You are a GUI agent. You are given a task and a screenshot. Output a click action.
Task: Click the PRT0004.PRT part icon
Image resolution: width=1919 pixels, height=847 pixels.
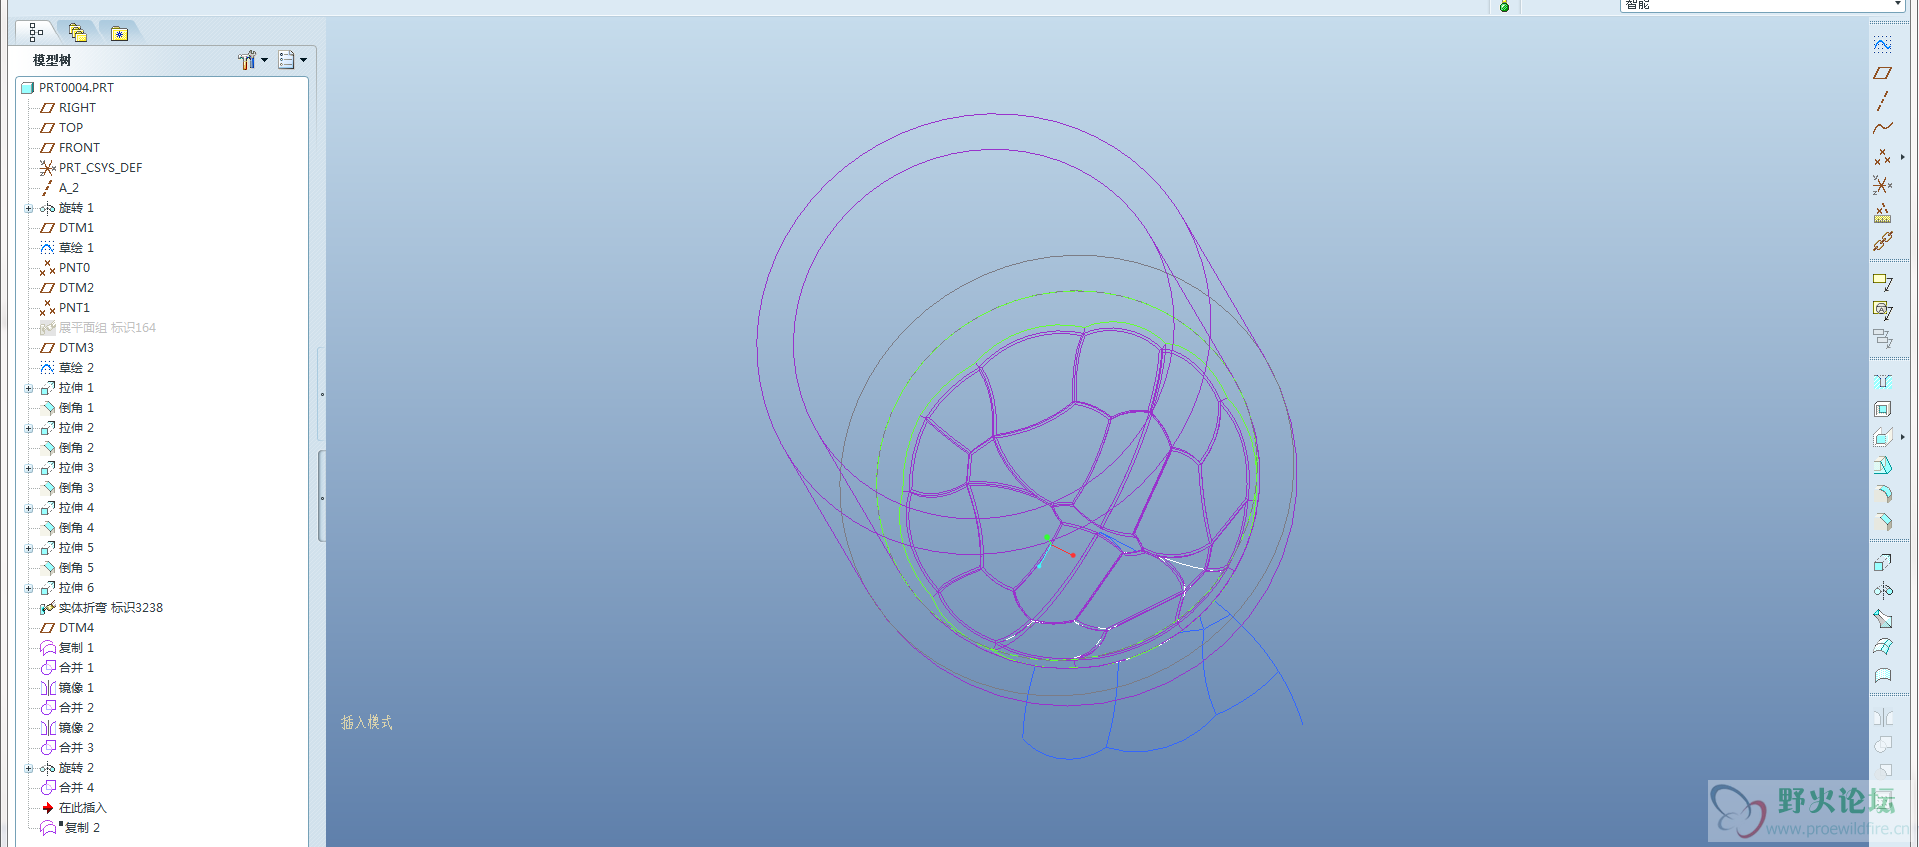pos(28,88)
